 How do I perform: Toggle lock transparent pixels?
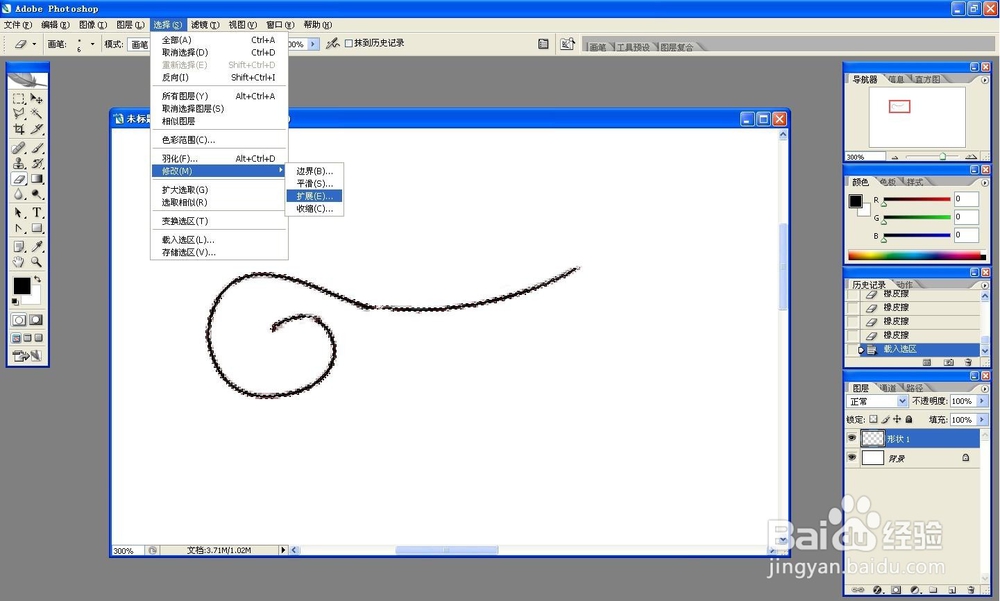click(873, 419)
